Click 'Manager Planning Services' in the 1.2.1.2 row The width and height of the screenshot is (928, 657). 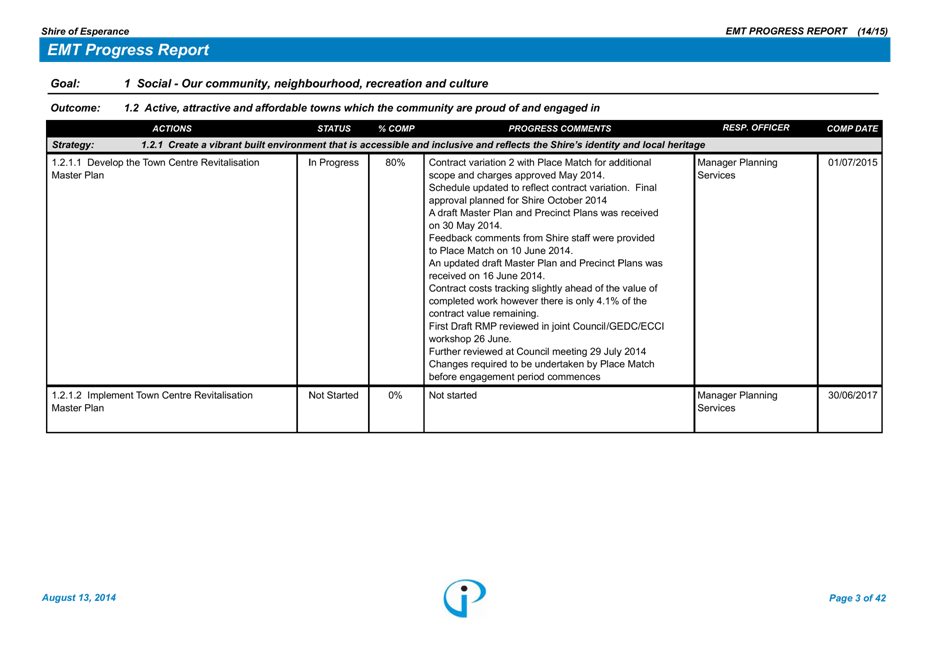tap(737, 401)
